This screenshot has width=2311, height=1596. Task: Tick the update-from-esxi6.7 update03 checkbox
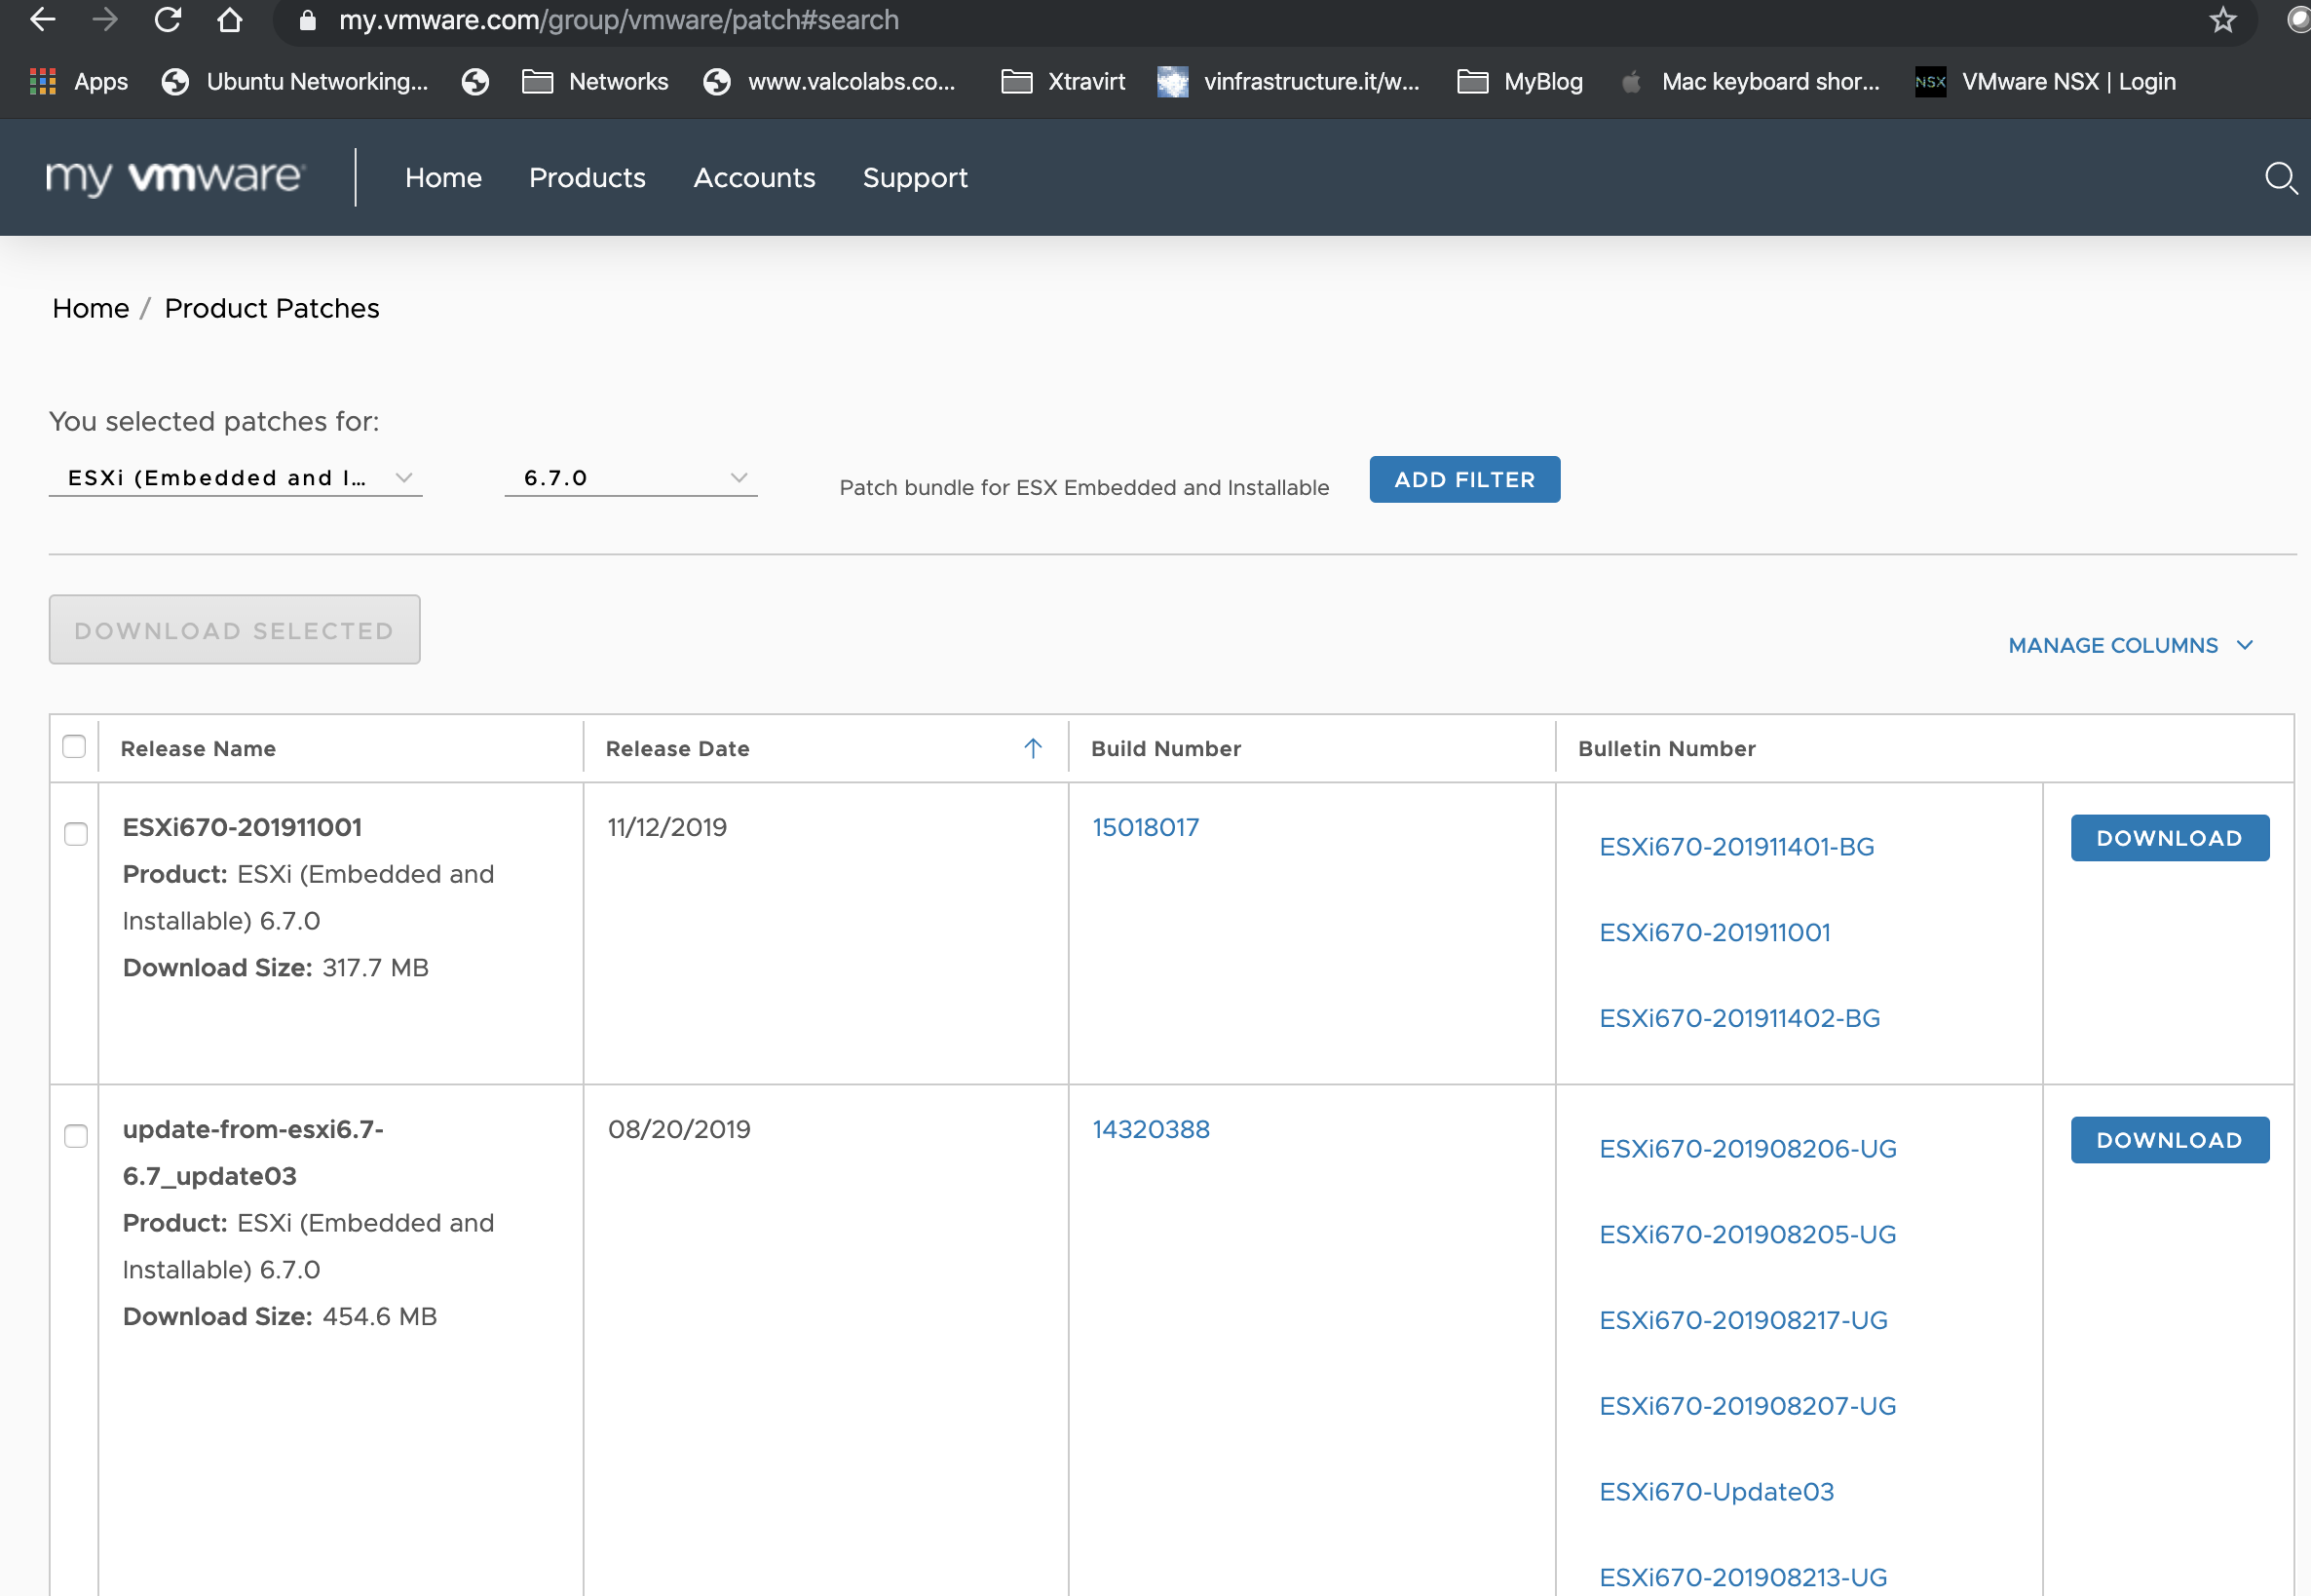coord(76,1136)
